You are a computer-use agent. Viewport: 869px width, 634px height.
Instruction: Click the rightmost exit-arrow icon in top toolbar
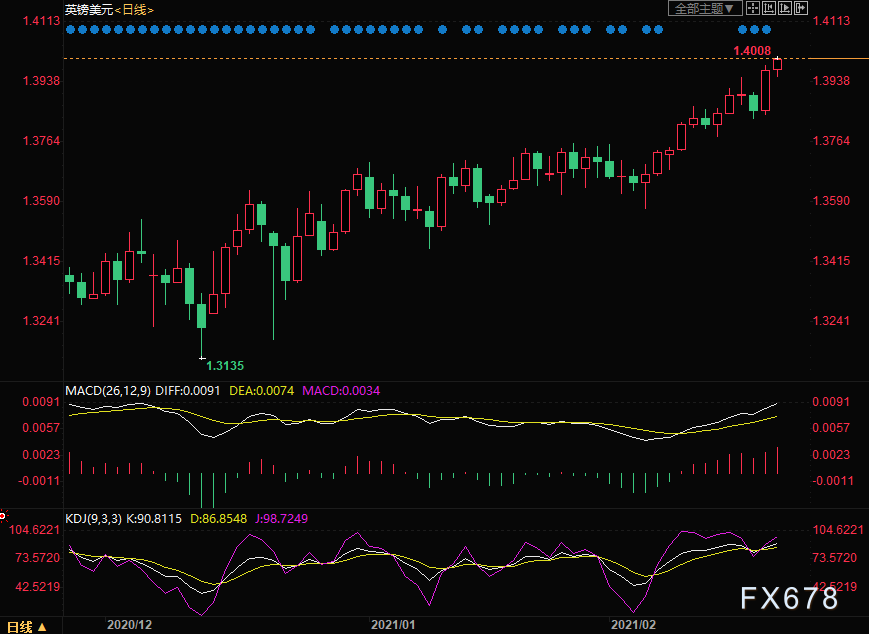(x=801, y=8)
